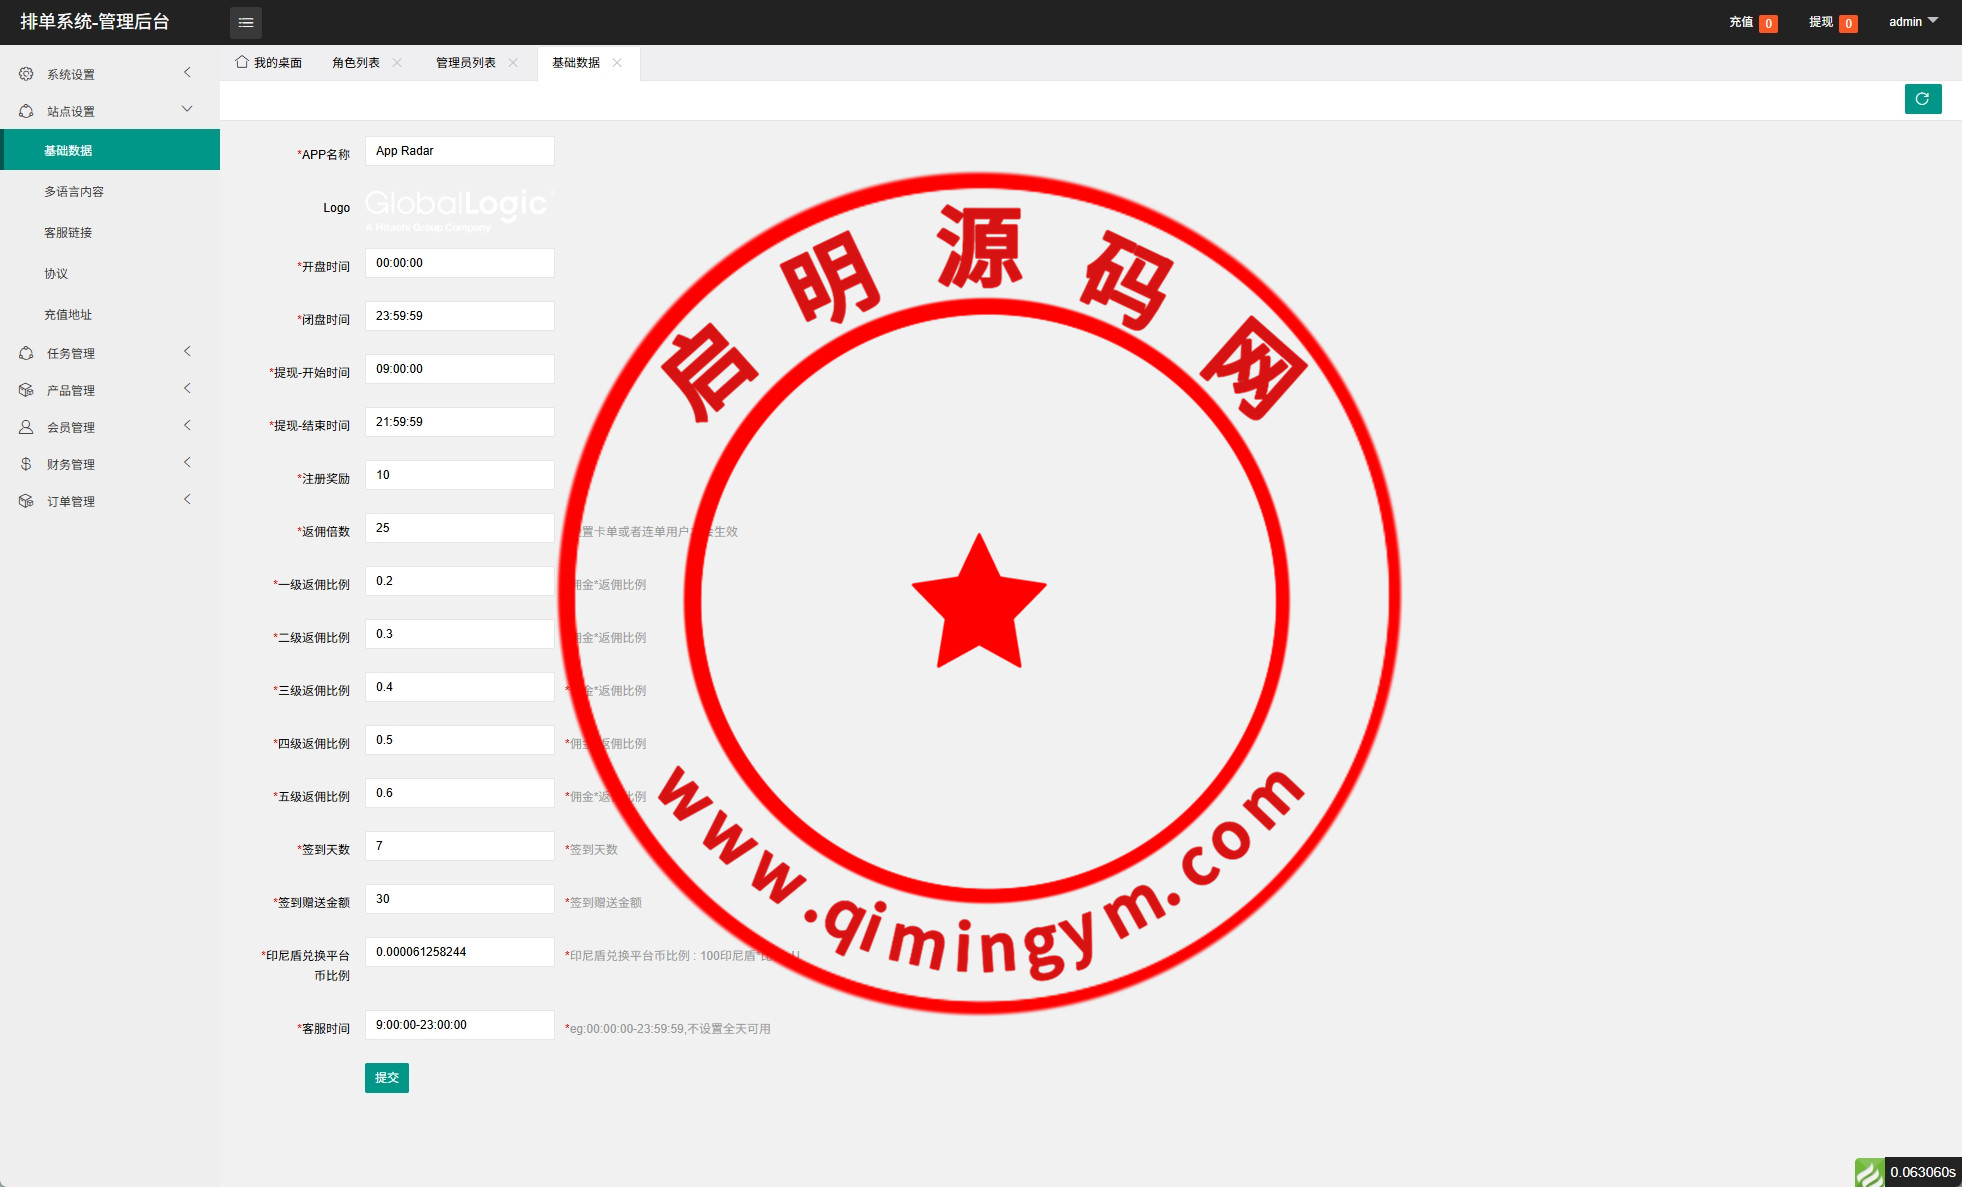Close the 角色列表 tab

397,62
